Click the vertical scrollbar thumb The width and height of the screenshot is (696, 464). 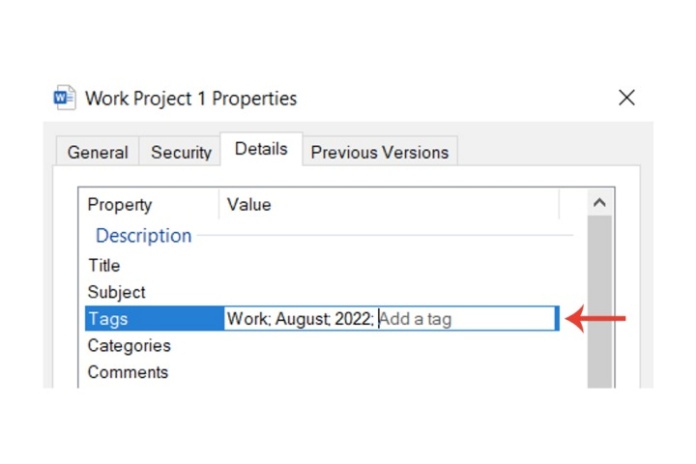pos(599,300)
